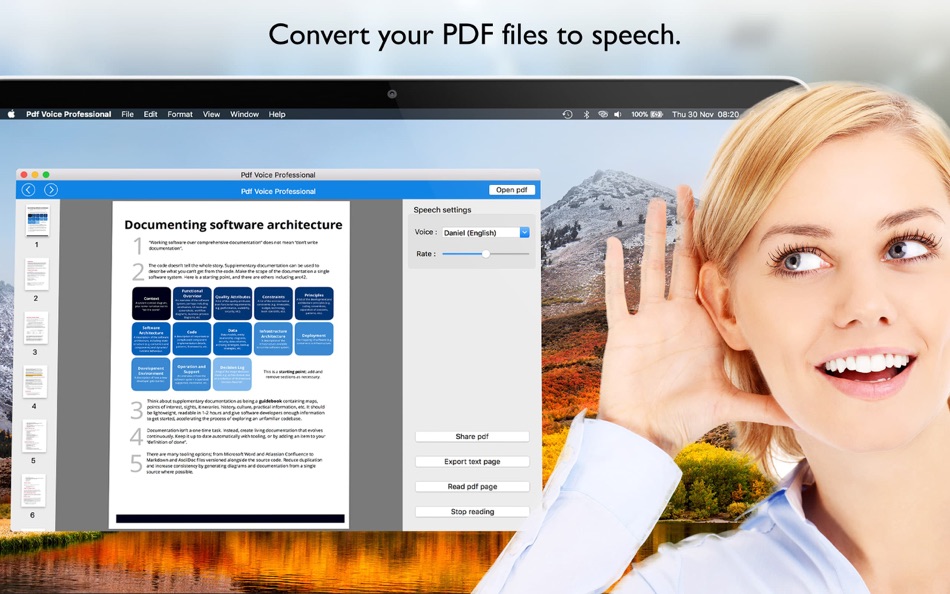Open the View menu
950x594 pixels.
(211, 114)
